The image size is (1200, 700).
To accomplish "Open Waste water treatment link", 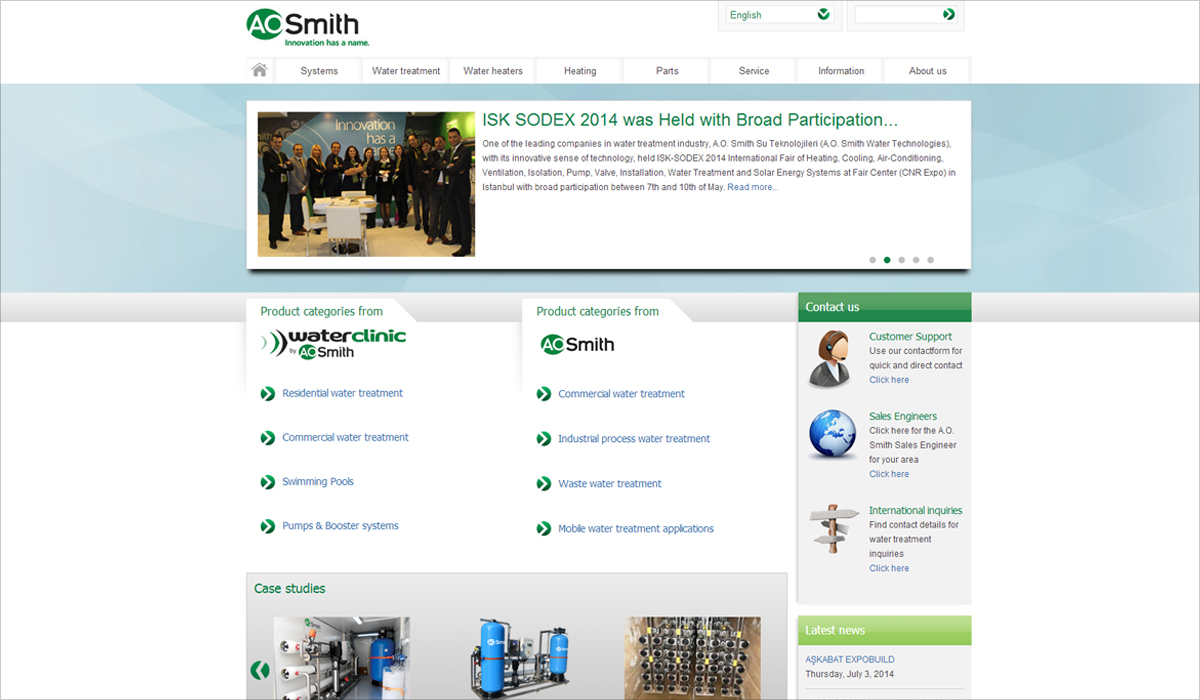I will tap(610, 483).
